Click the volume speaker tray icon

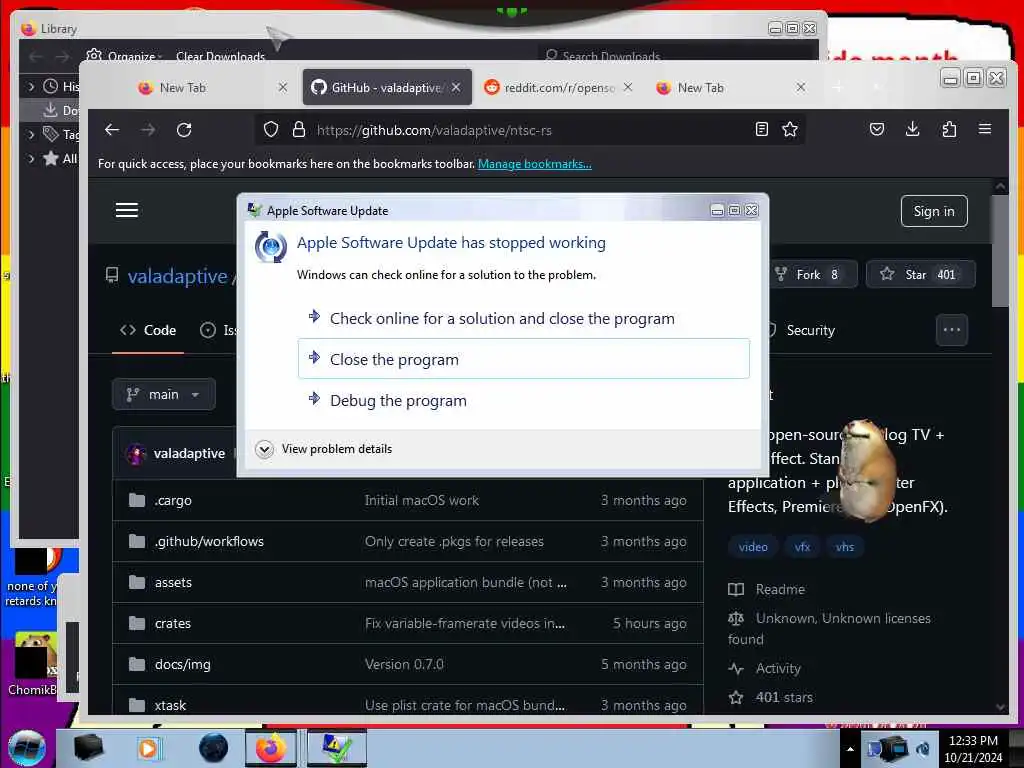(x=923, y=749)
